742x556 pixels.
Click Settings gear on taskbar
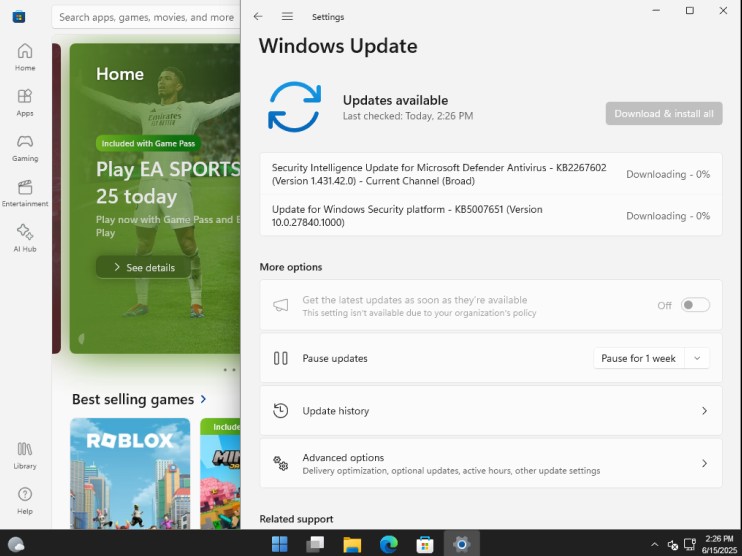[x=461, y=544]
